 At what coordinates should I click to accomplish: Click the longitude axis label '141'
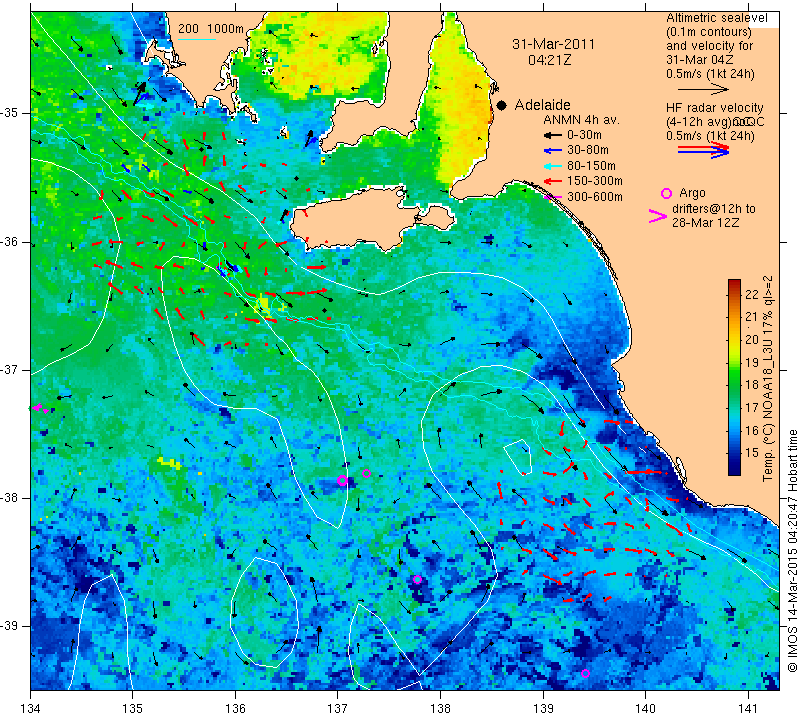coord(748,708)
